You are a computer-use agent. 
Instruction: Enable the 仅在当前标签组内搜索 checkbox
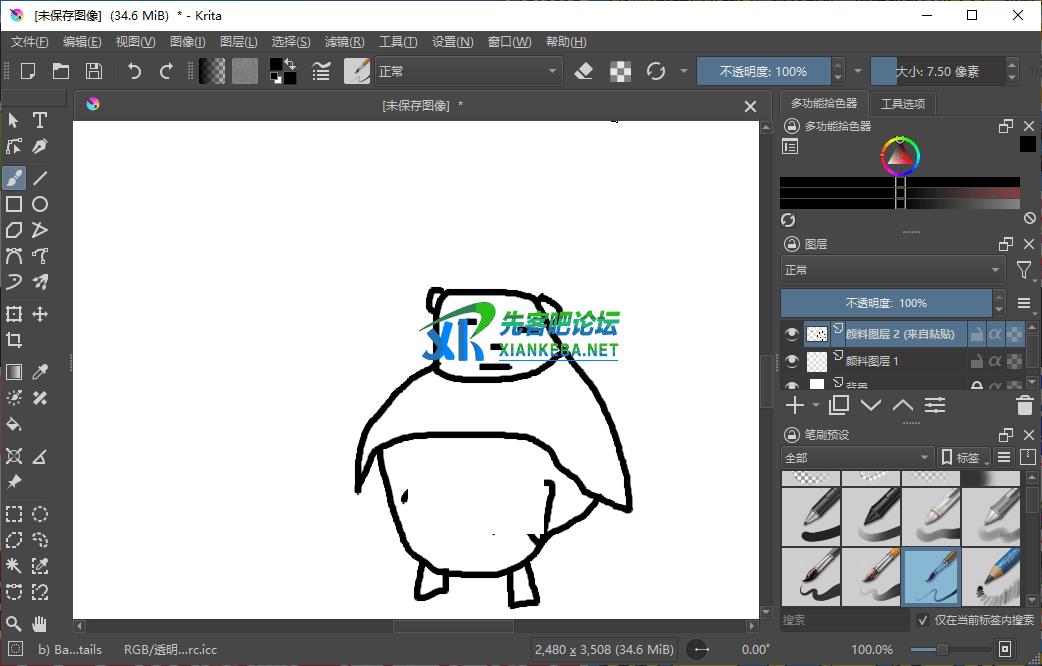922,620
